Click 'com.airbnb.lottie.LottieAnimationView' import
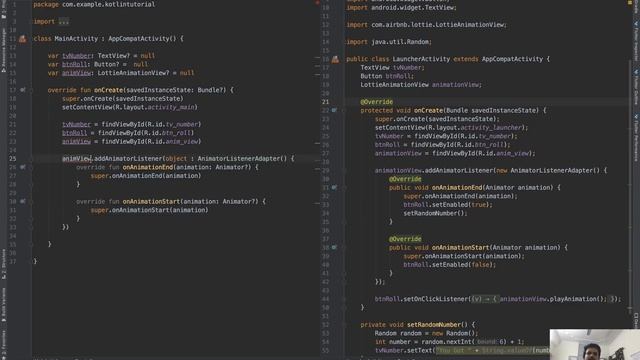Screen dimensions: 640x360 [x=438, y=25]
